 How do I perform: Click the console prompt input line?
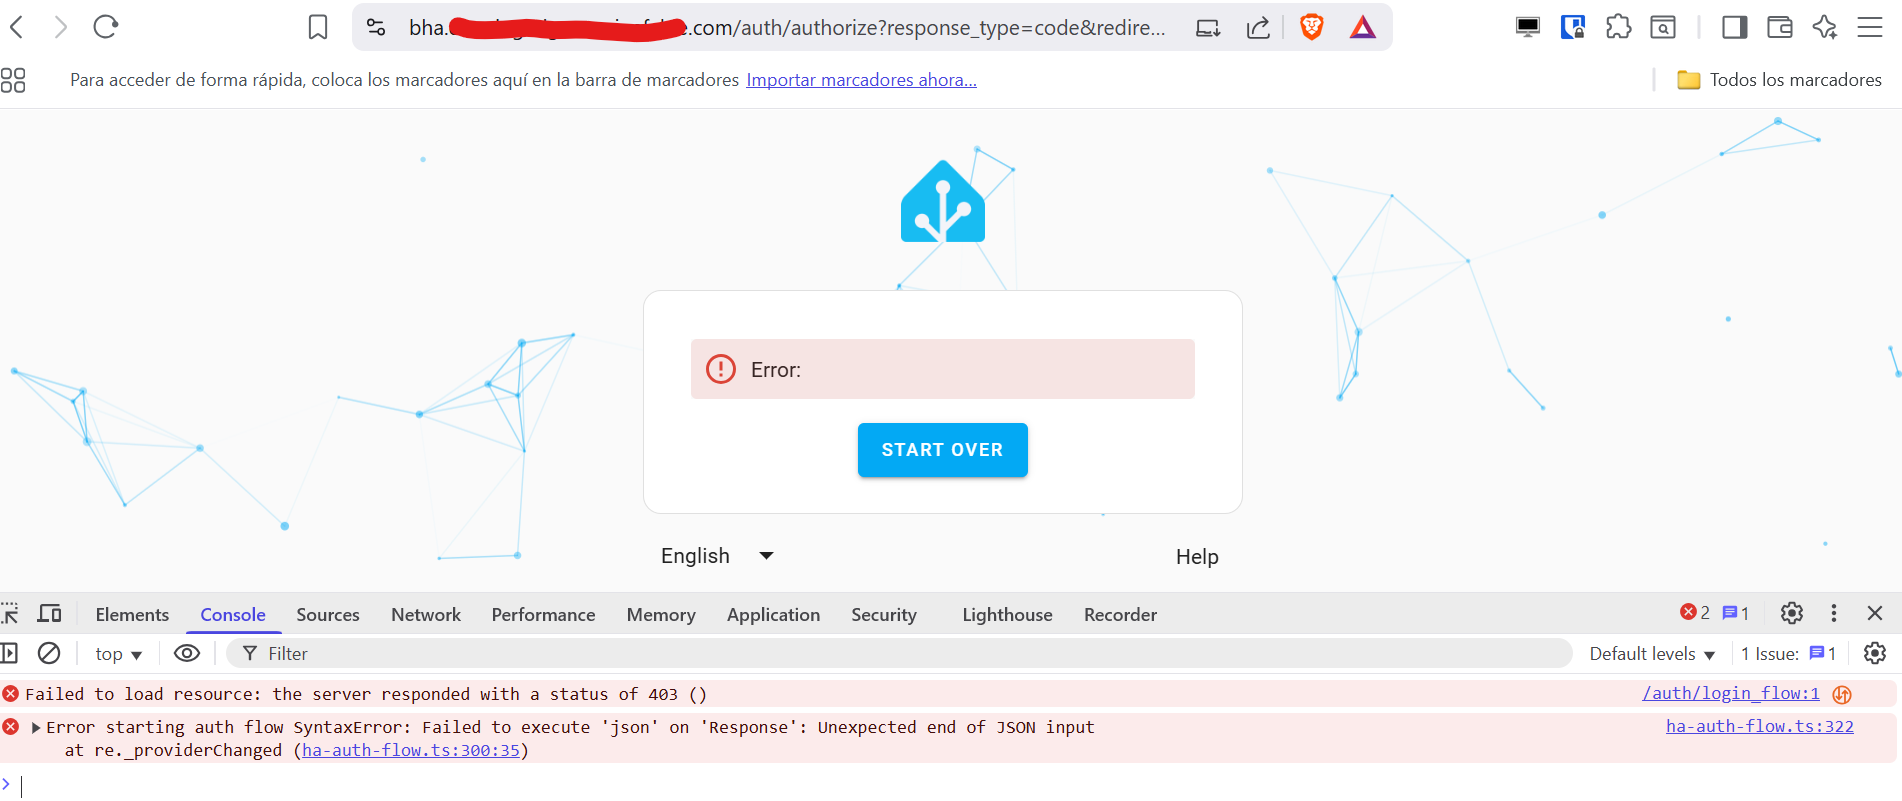[950, 786]
